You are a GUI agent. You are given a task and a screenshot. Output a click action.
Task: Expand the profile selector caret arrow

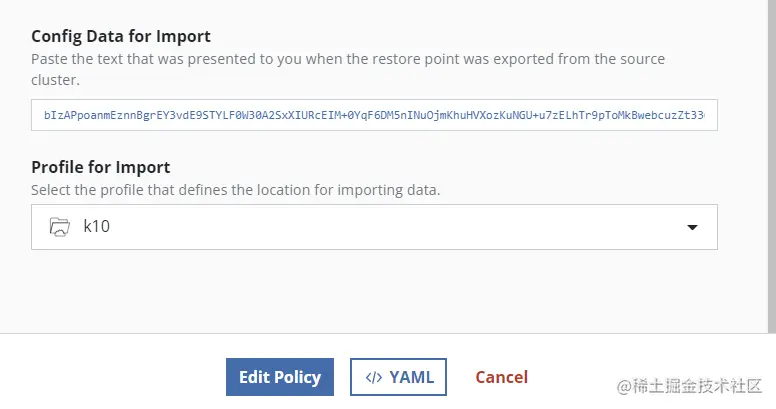[x=692, y=228]
